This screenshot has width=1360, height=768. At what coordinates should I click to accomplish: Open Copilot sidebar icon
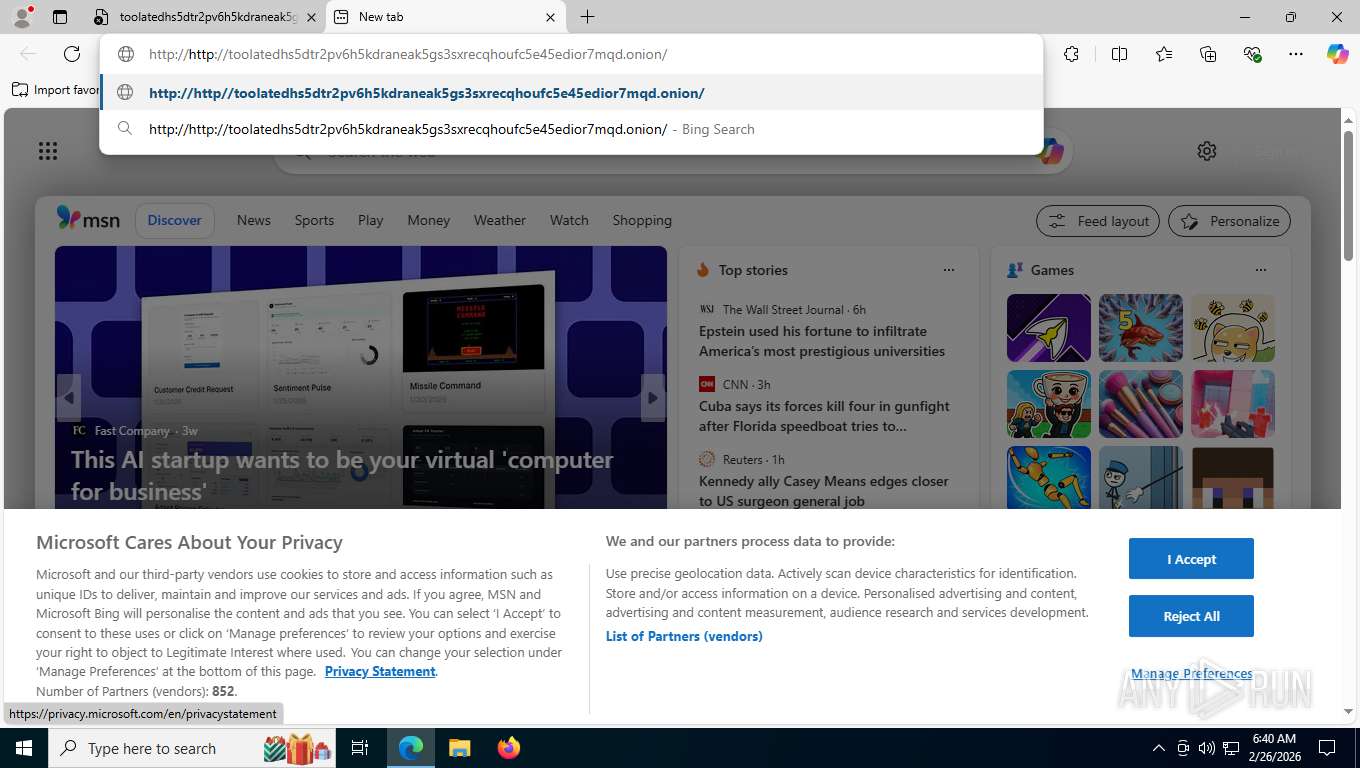coord(1337,54)
